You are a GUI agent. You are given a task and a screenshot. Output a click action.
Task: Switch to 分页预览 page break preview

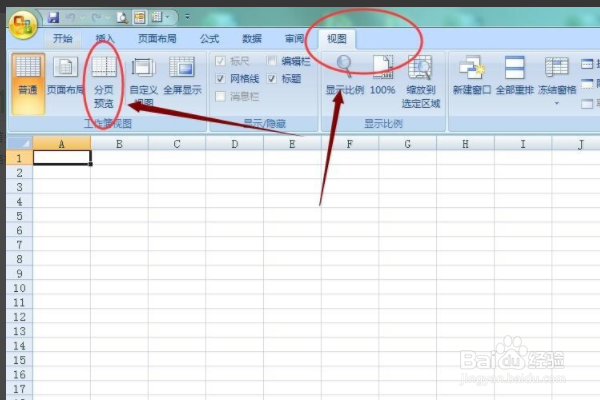pyautogui.click(x=104, y=82)
